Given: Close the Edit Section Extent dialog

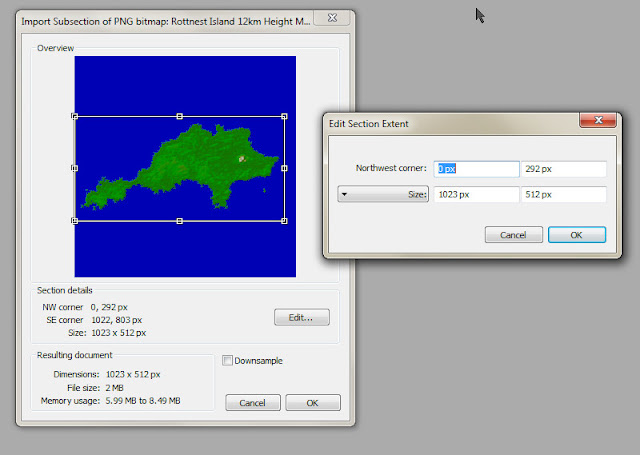Looking at the screenshot, I should 598,120.
